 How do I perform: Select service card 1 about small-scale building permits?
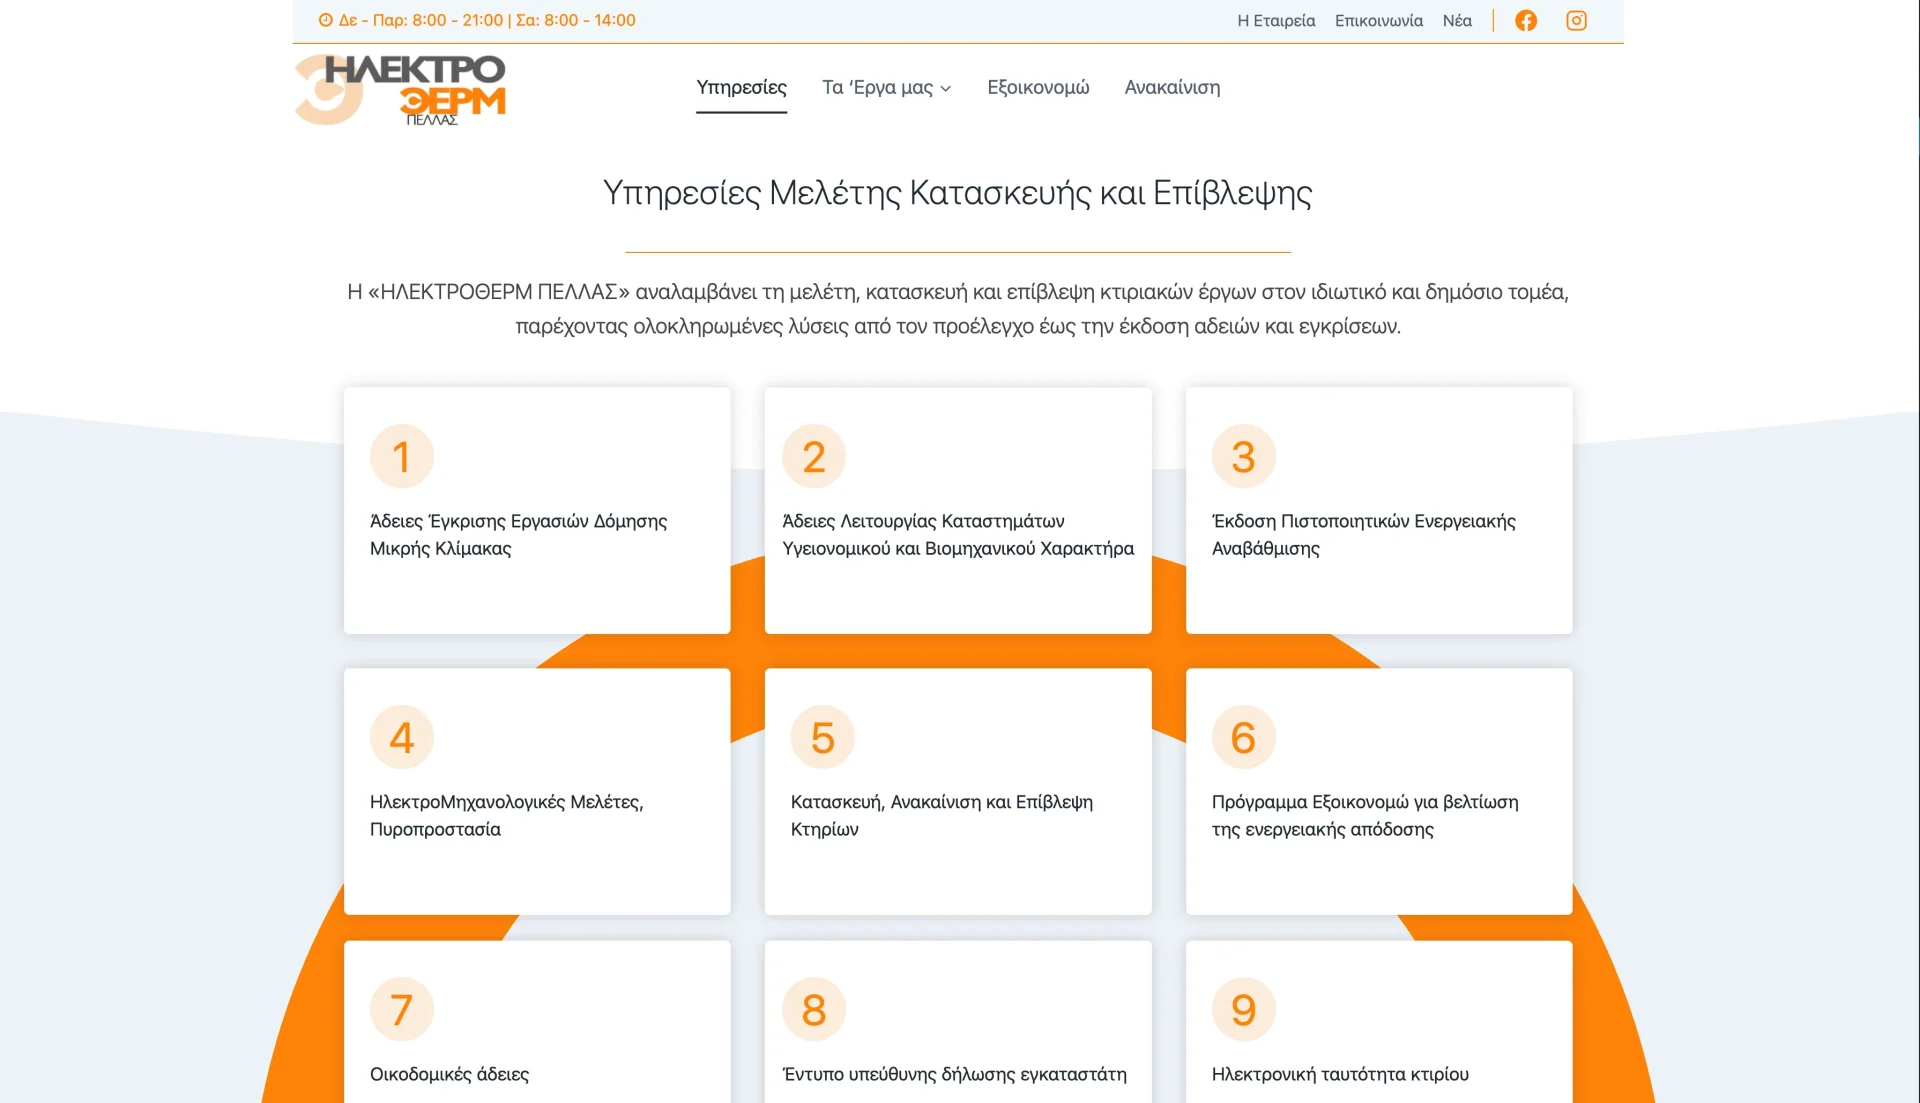click(536, 510)
